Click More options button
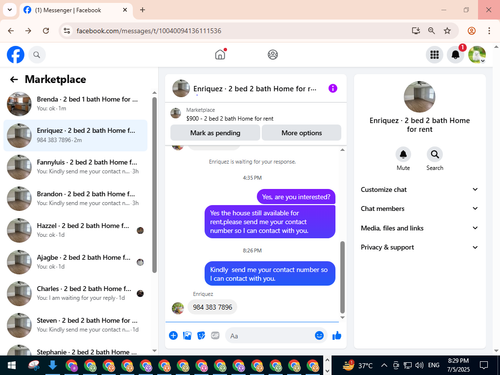 tap(301, 133)
